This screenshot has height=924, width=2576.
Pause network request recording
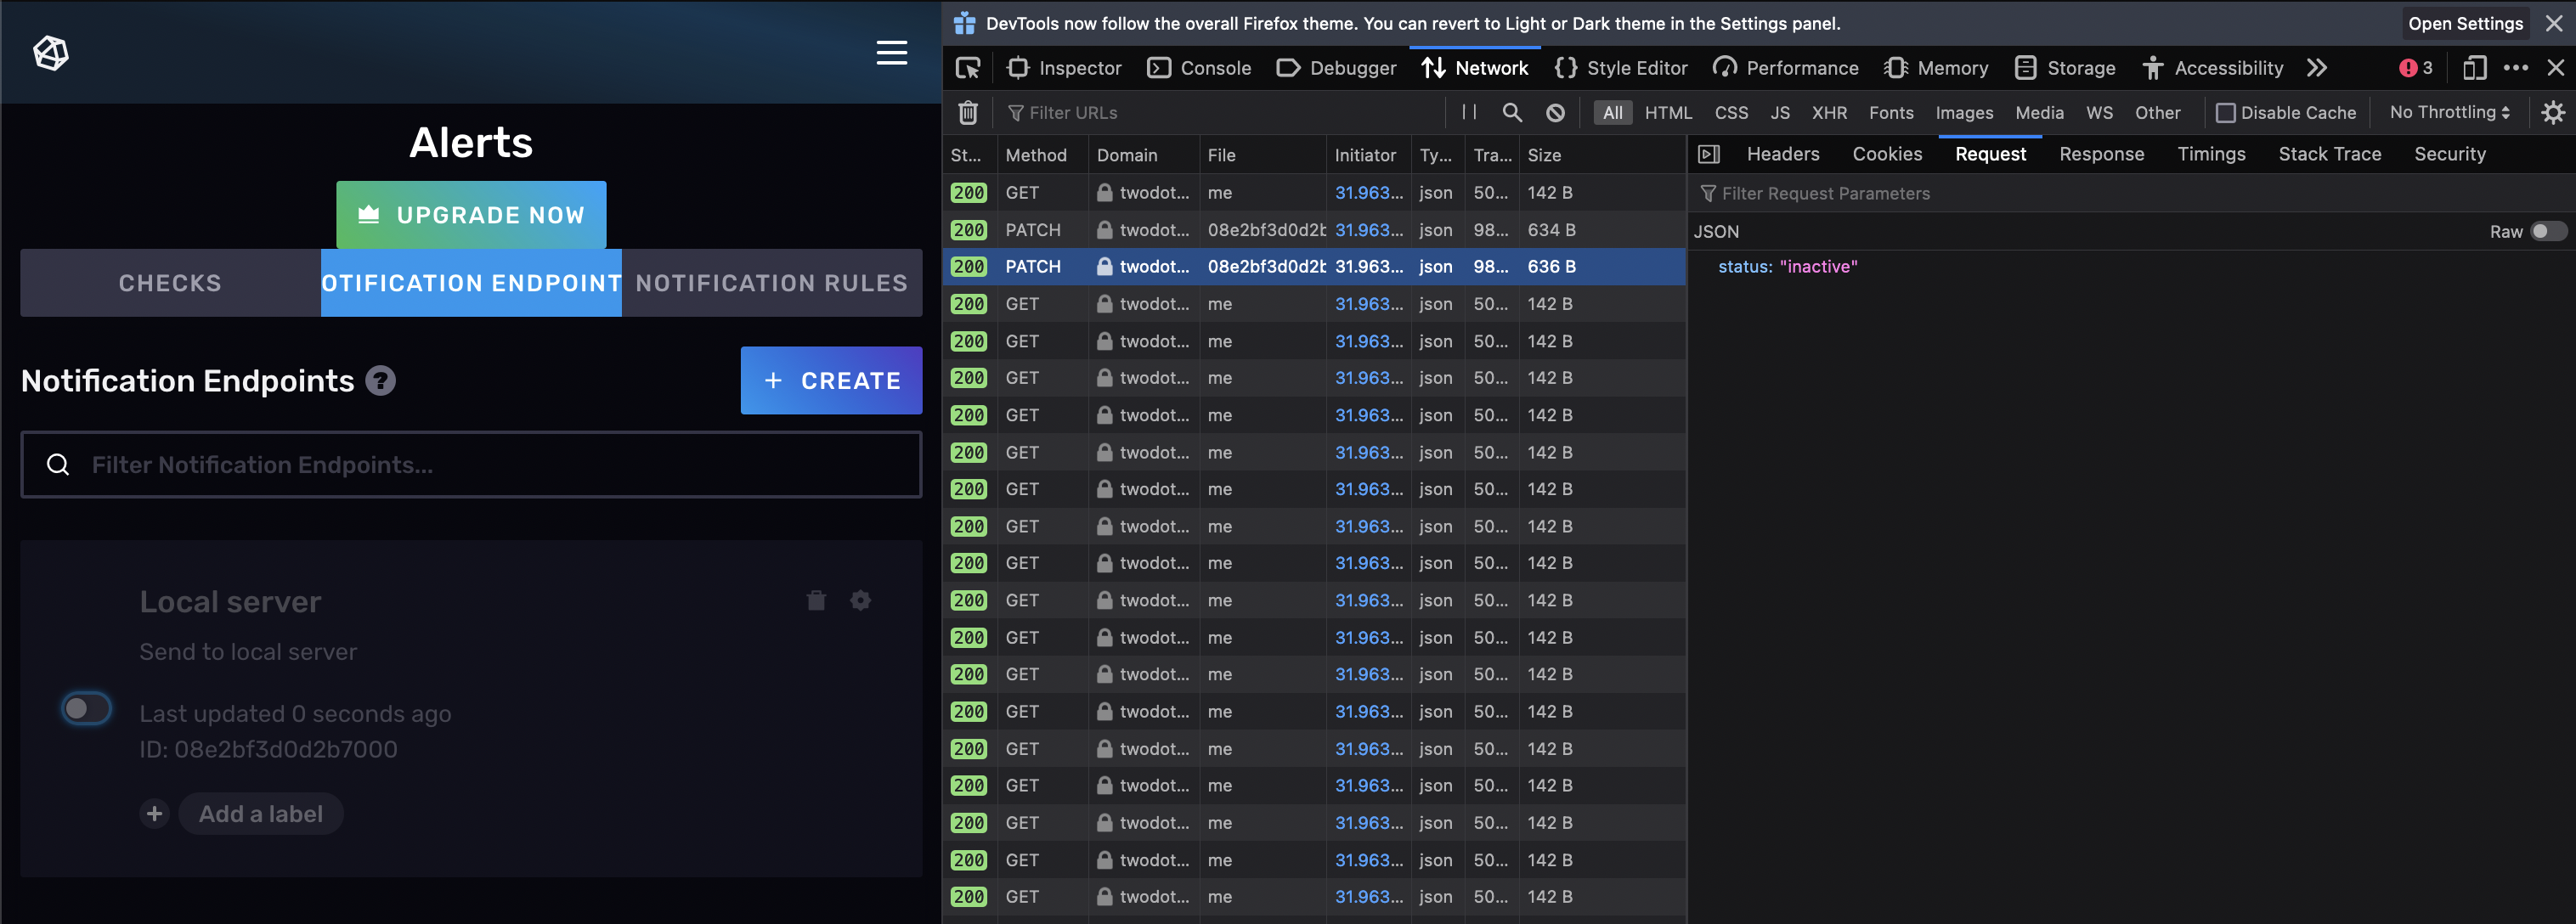(1467, 112)
